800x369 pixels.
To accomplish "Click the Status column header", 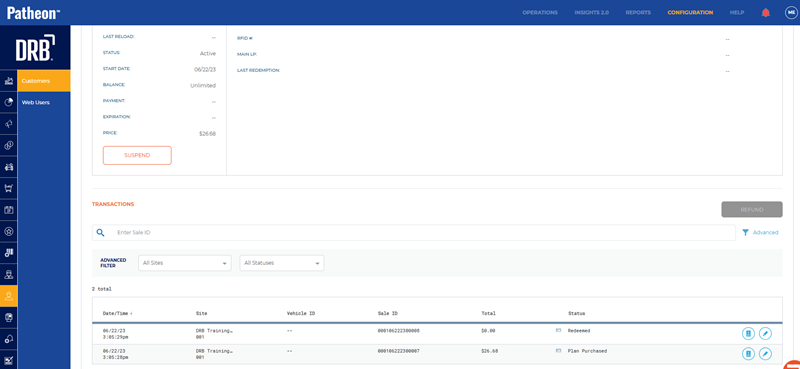I will tap(577, 313).
